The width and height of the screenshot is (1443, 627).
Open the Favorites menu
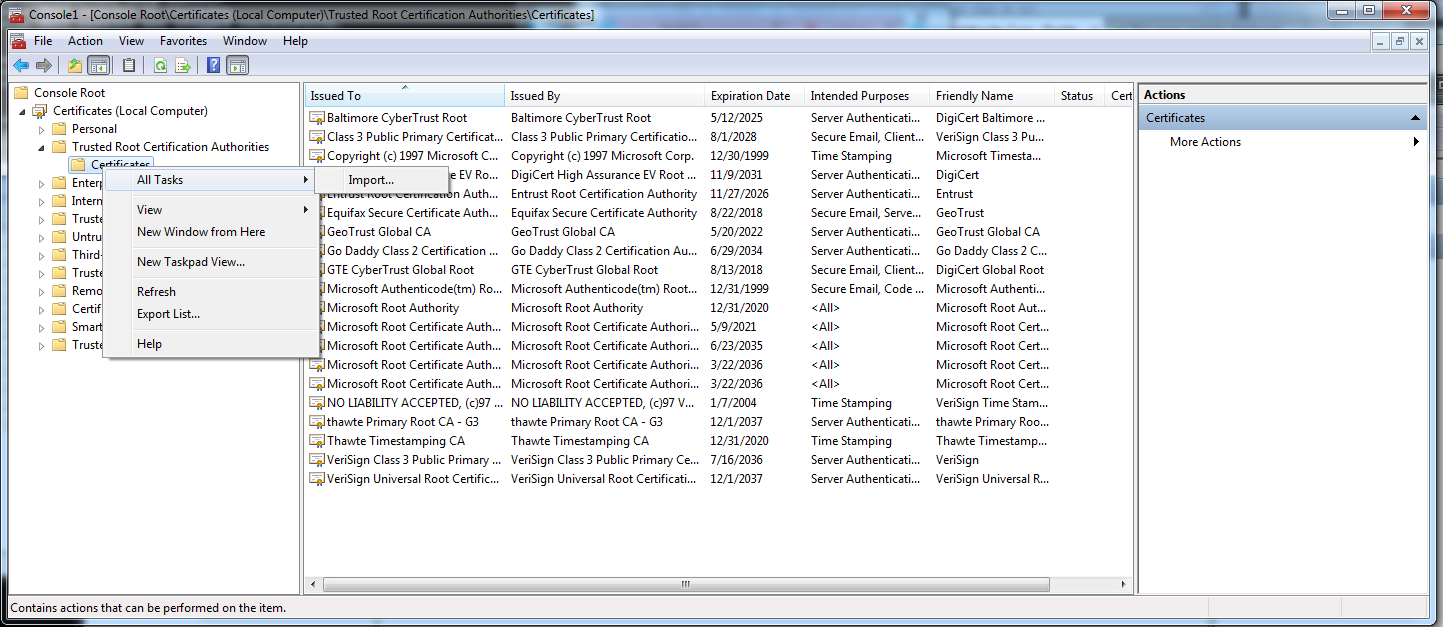[x=183, y=41]
